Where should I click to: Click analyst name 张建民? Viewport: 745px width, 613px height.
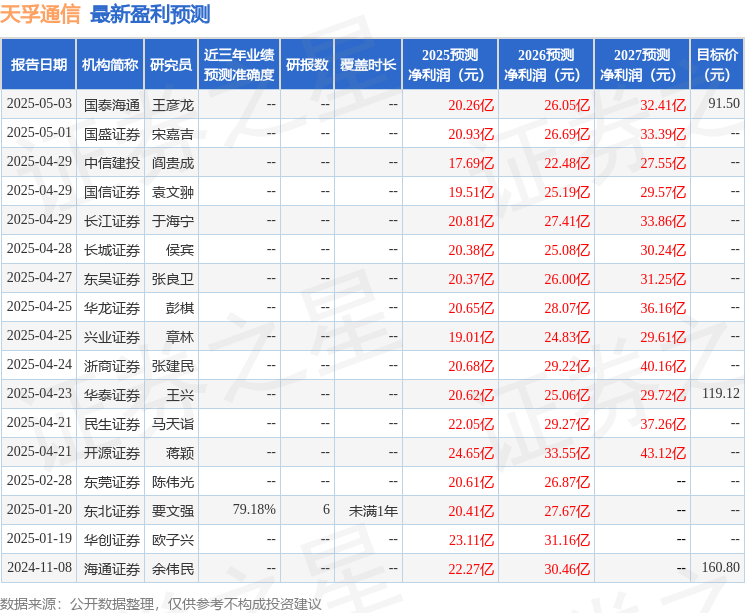coord(173,366)
